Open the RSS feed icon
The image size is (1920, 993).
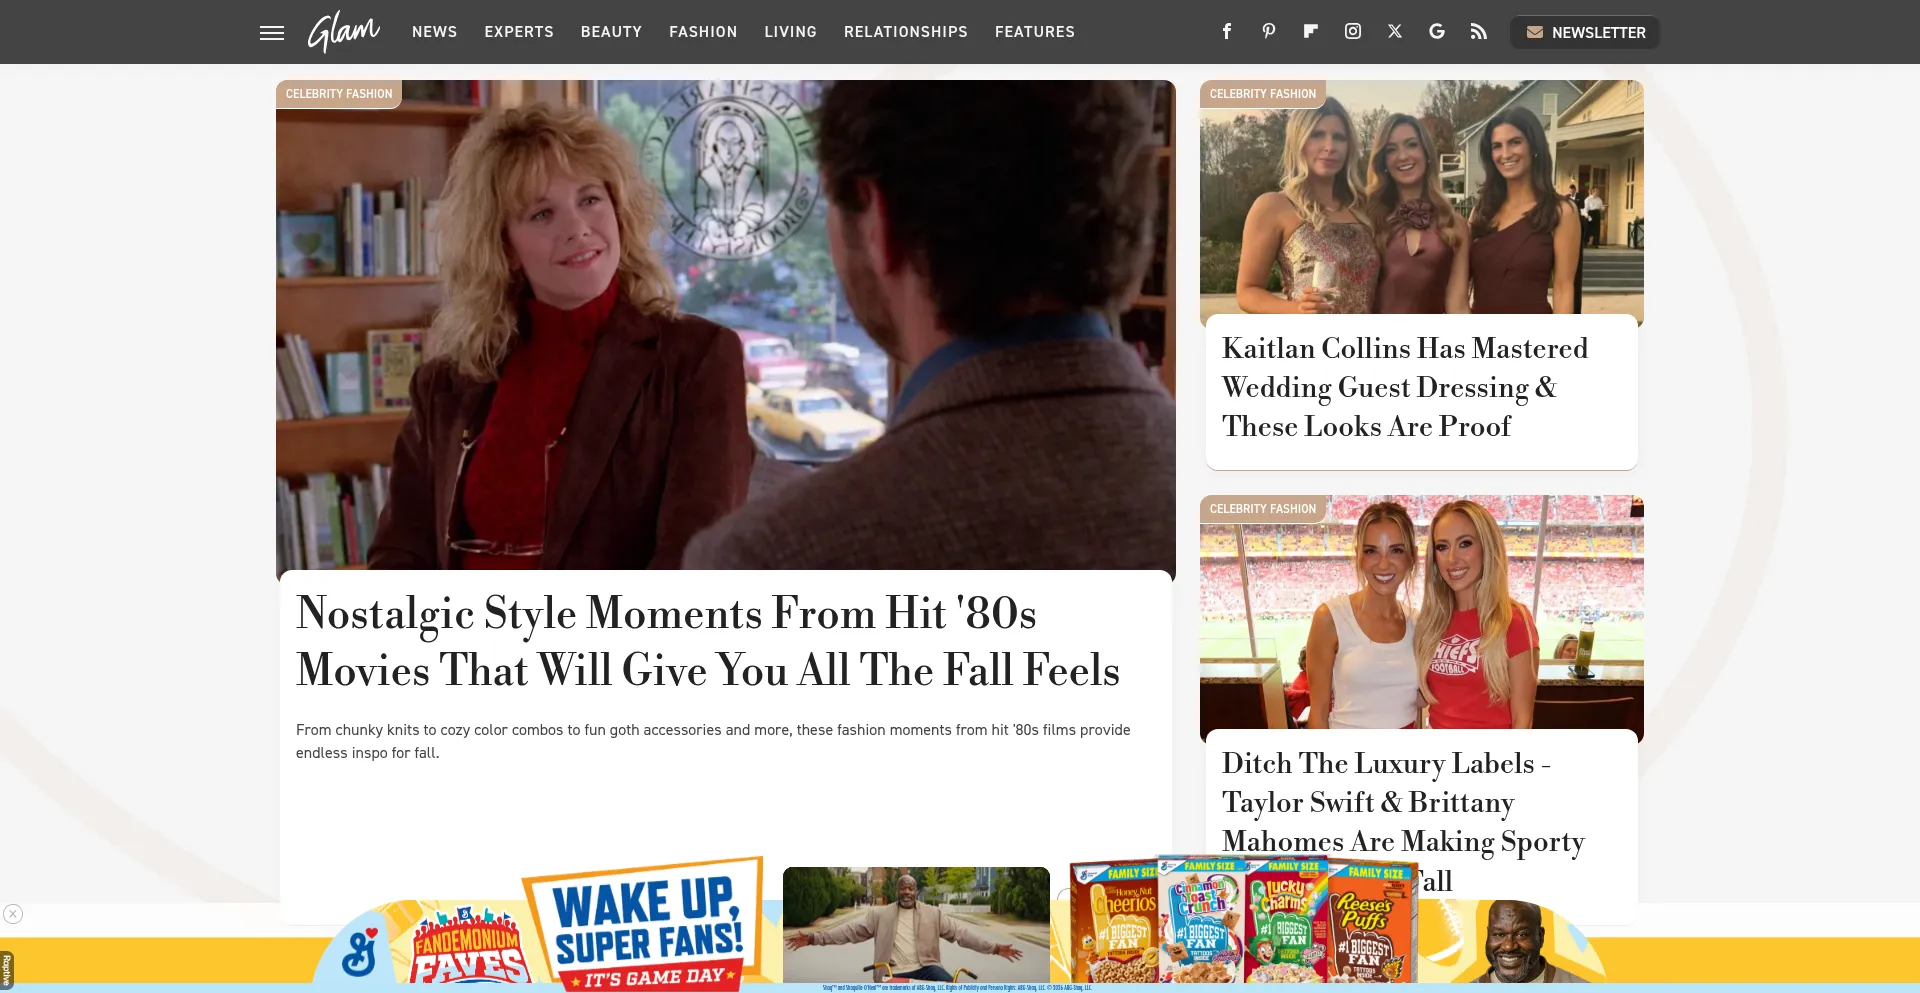pos(1478,31)
